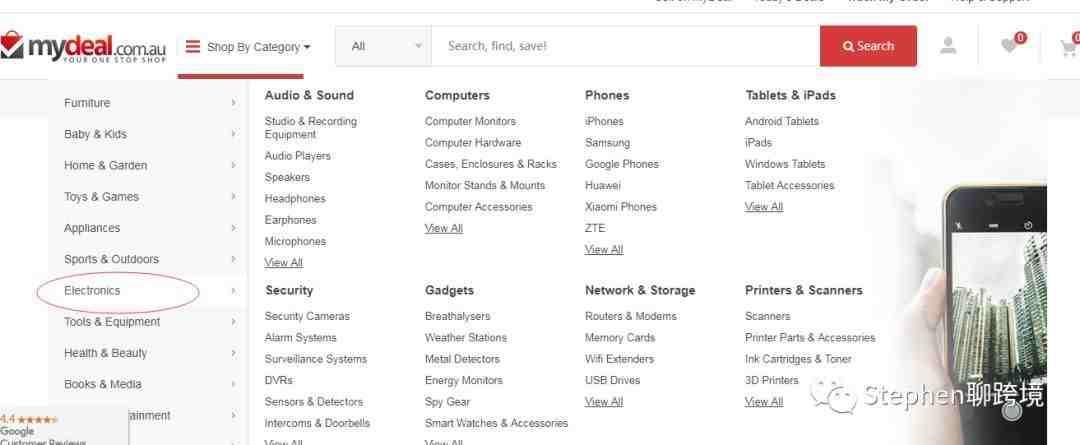Click the Search button
Image resolution: width=1080 pixels, height=445 pixels.
(x=868, y=46)
